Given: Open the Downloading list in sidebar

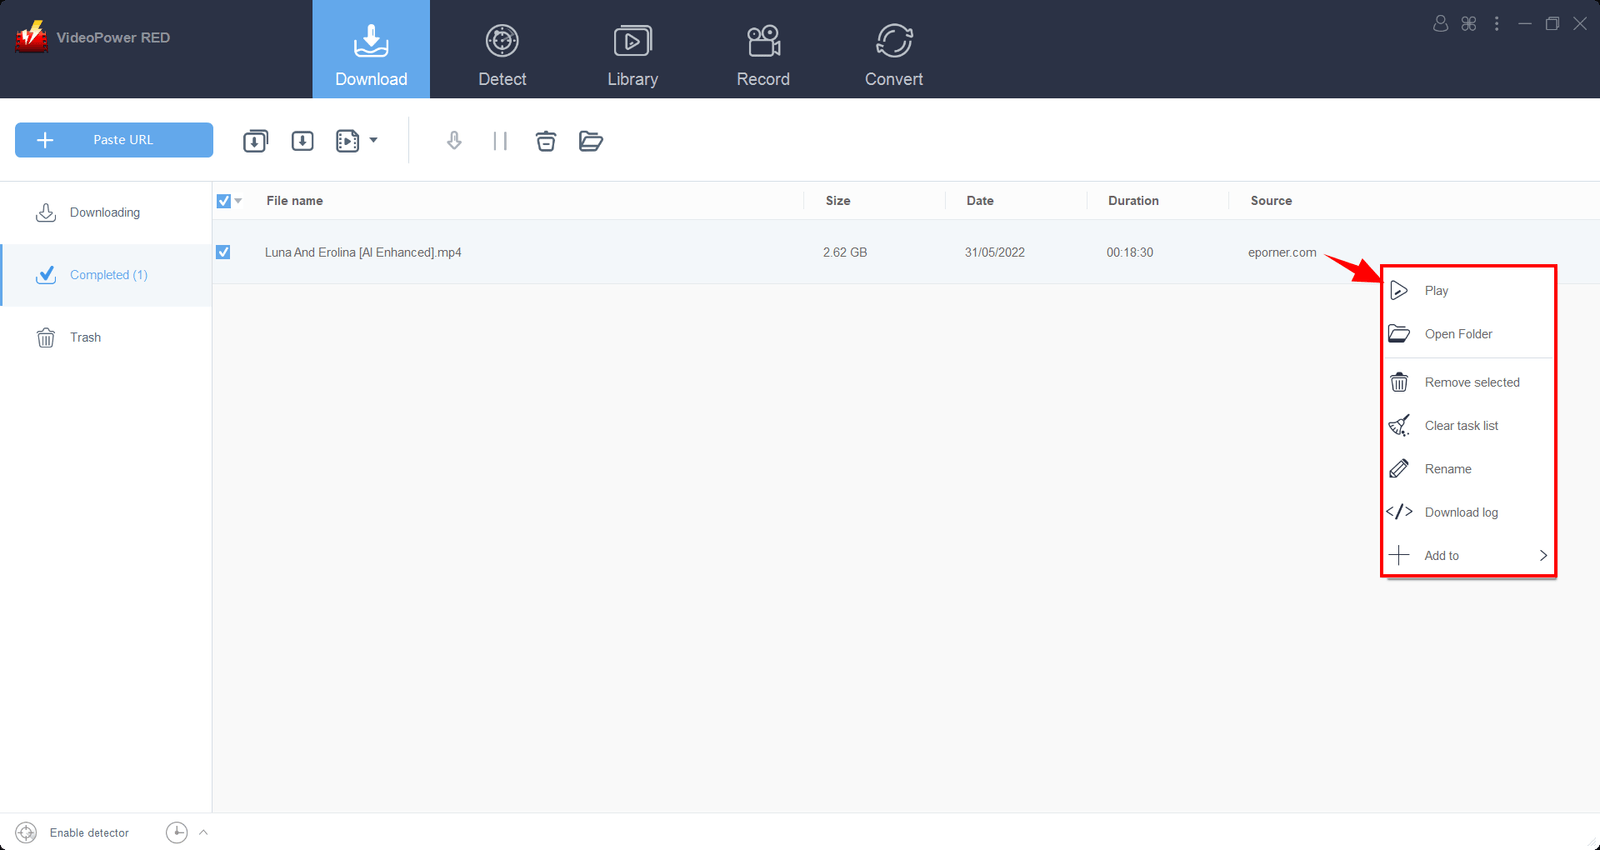Looking at the screenshot, I should coord(106,213).
